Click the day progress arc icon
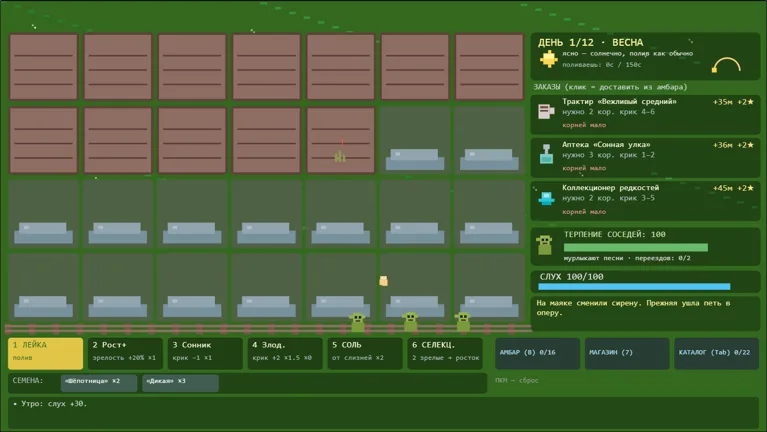This screenshot has height=432, width=767. 726,65
